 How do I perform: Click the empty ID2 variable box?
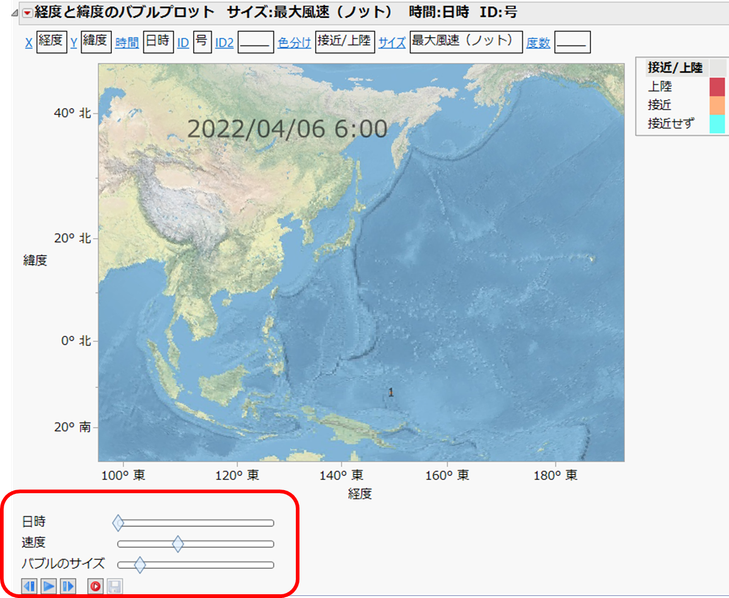256,42
